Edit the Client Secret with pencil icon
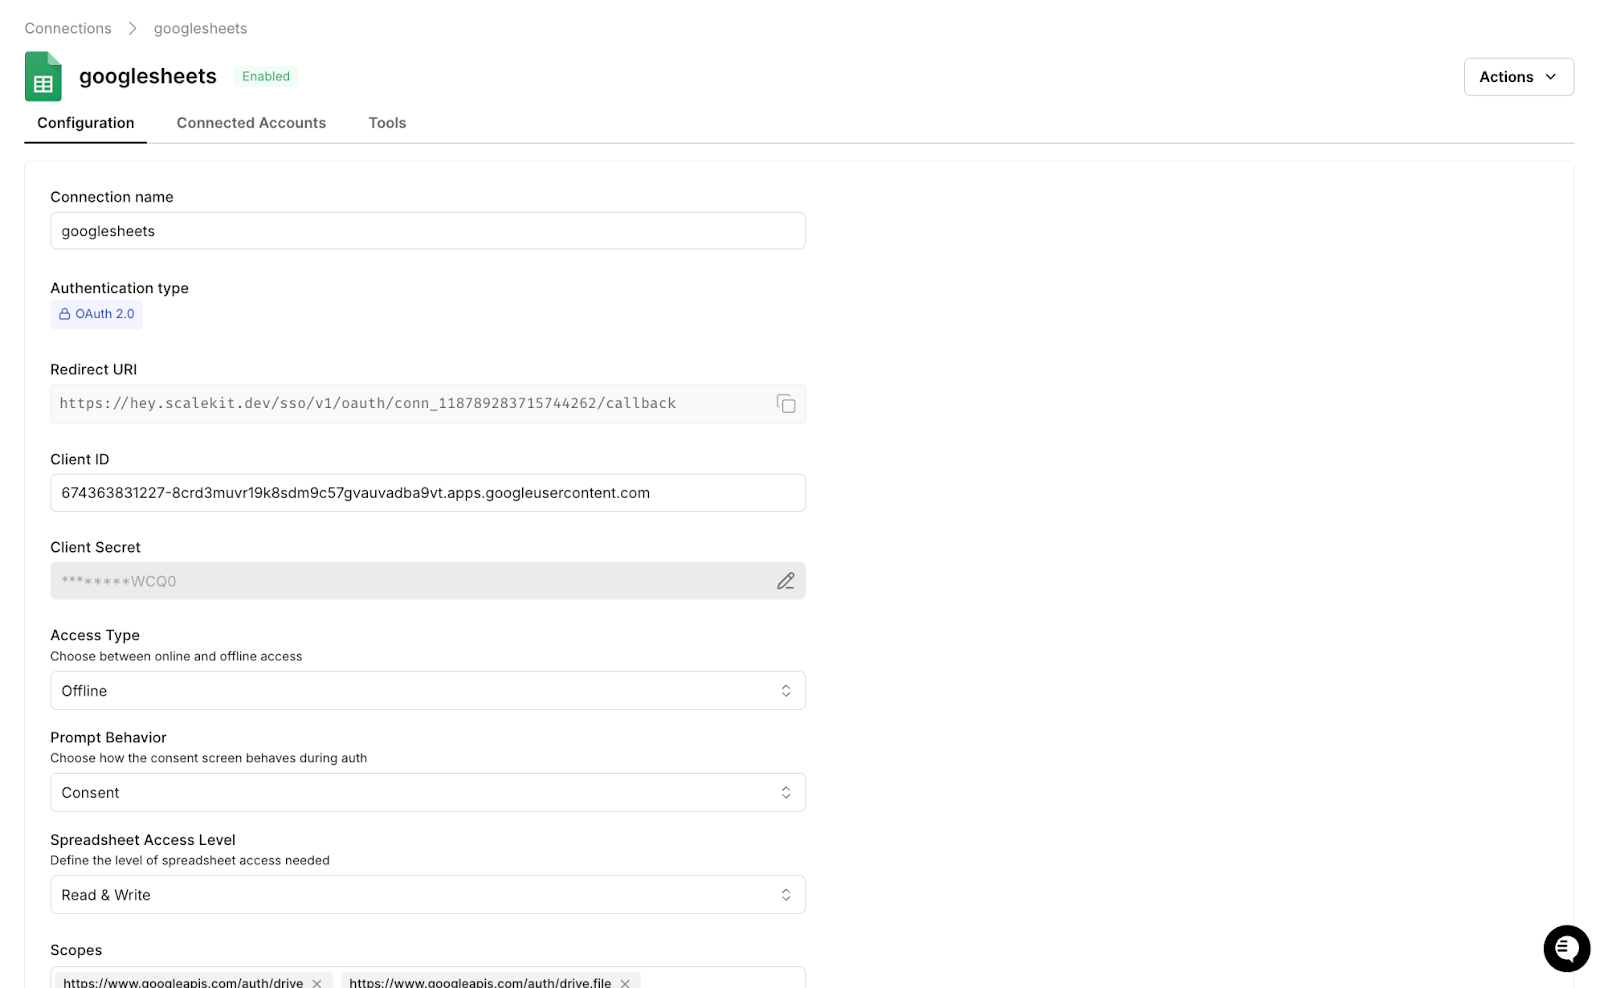Viewport: 1600px width, 988px height. 786,581
